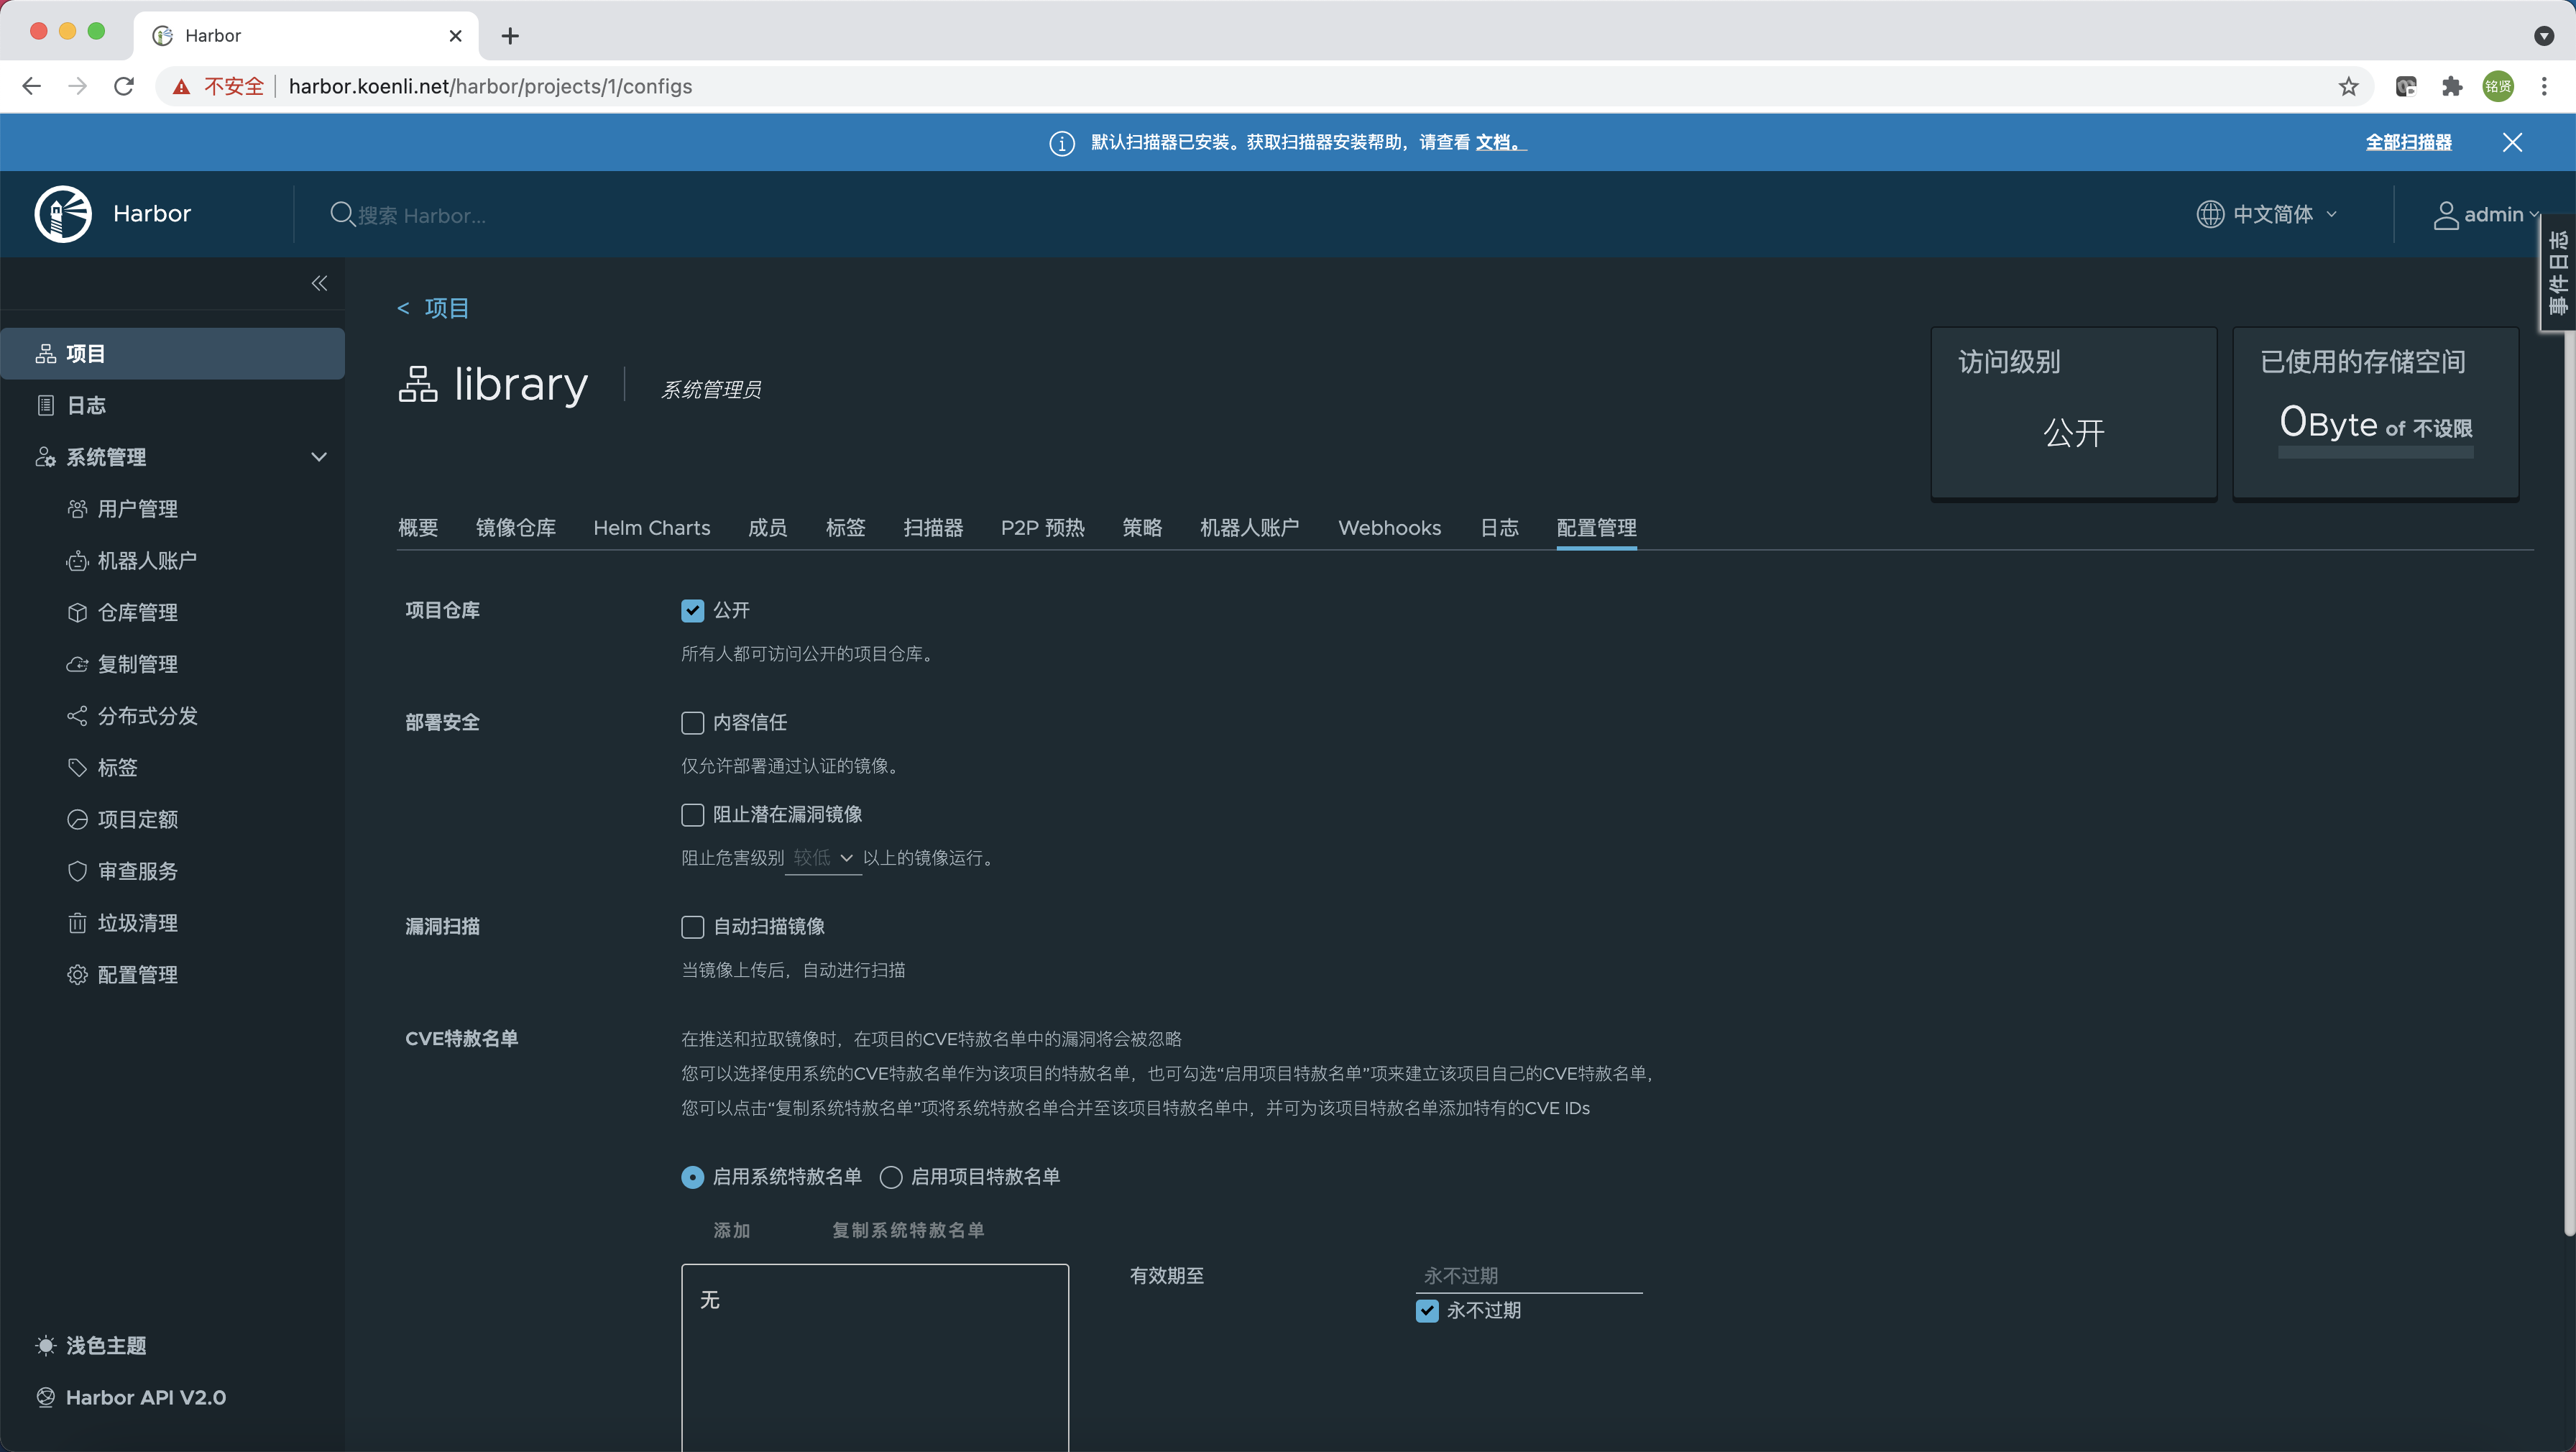Viewport: 2576px width, 1452px height.
Task: Enable auto scan images (自动扫描镜像) checkbox
Action: [x=692, y=927]
